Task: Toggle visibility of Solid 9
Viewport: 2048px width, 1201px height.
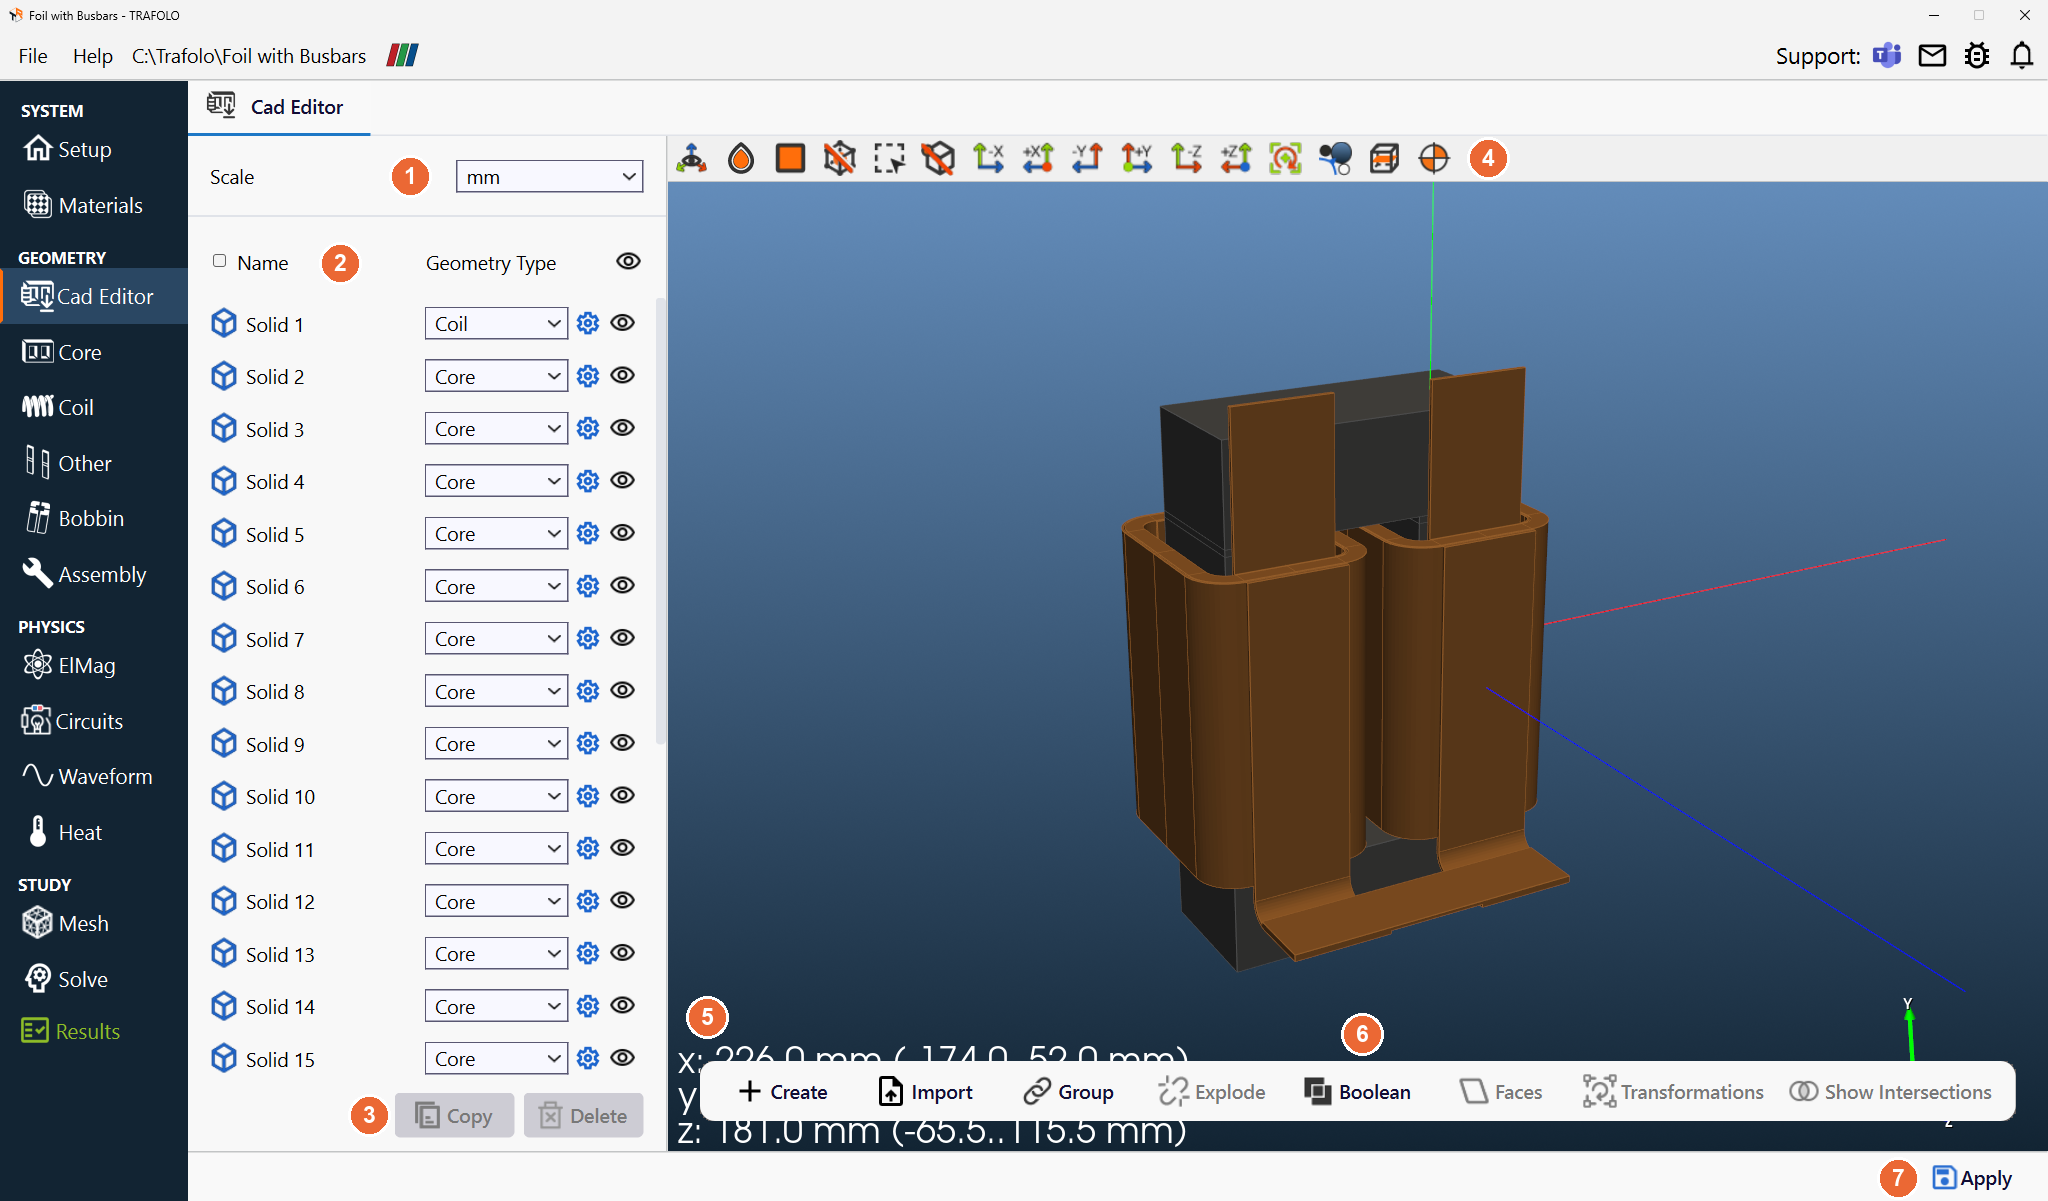Action: pyautogui.click(x=623, y=743)
